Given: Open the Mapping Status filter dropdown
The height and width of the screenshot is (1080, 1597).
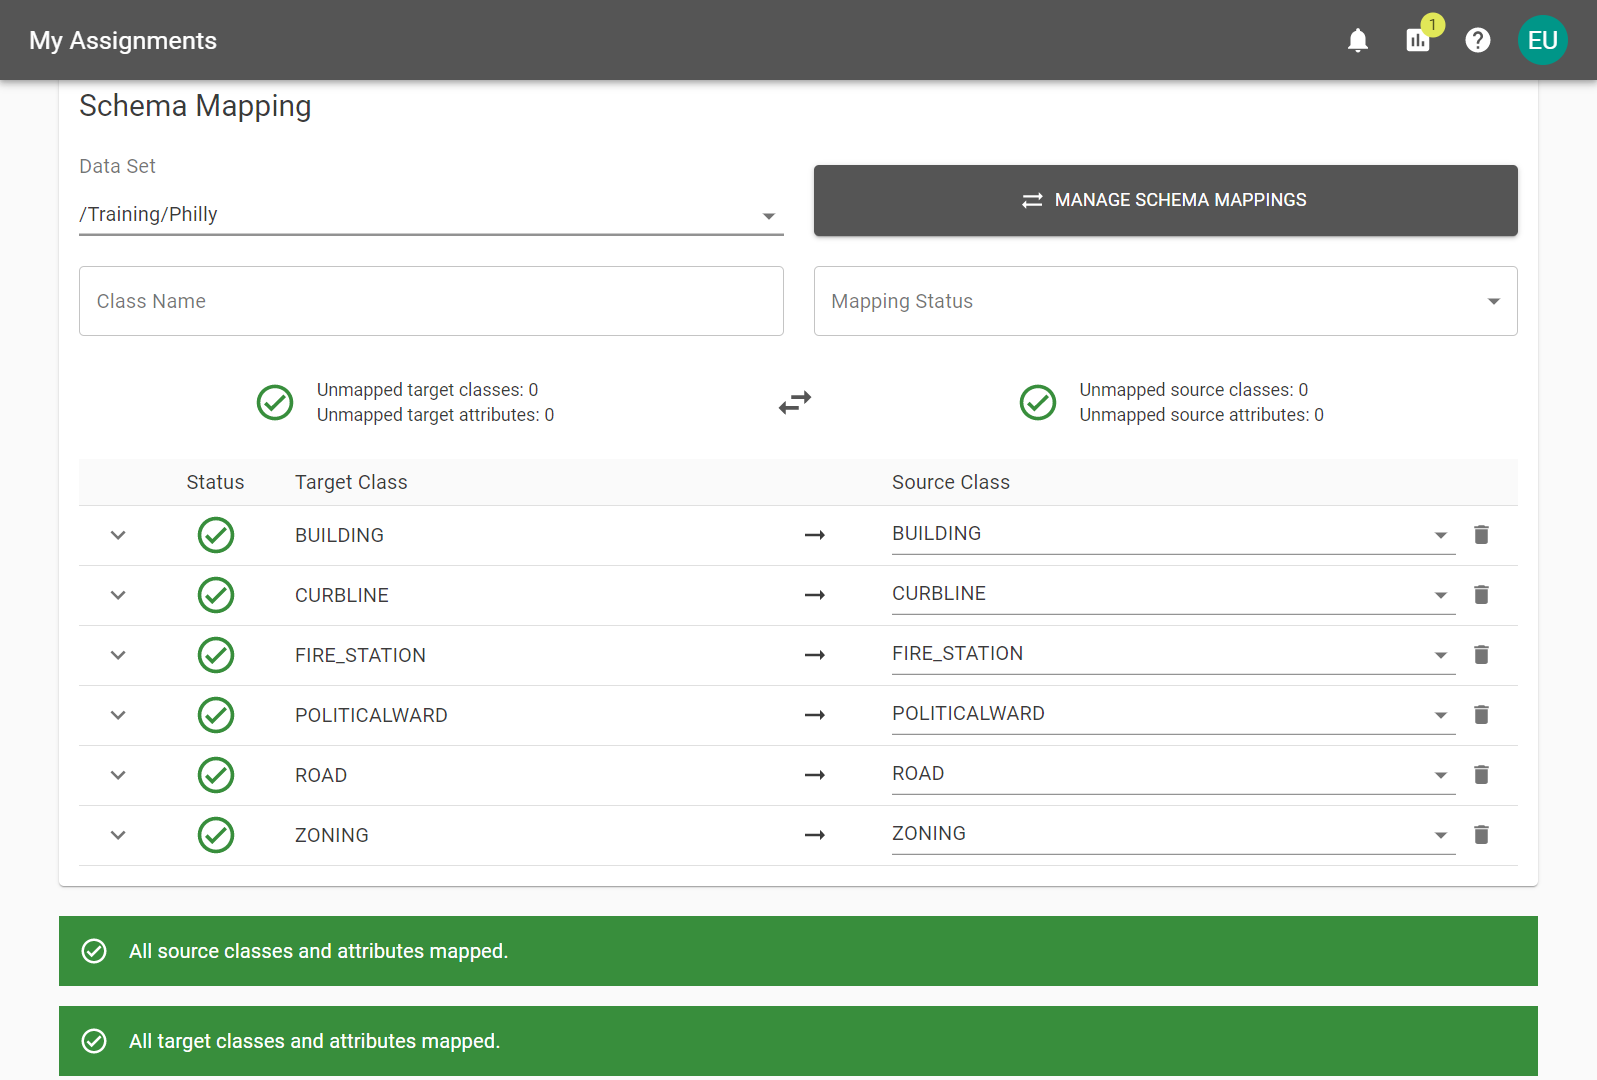Looking at the screenshot, I should click(1165, 301).
